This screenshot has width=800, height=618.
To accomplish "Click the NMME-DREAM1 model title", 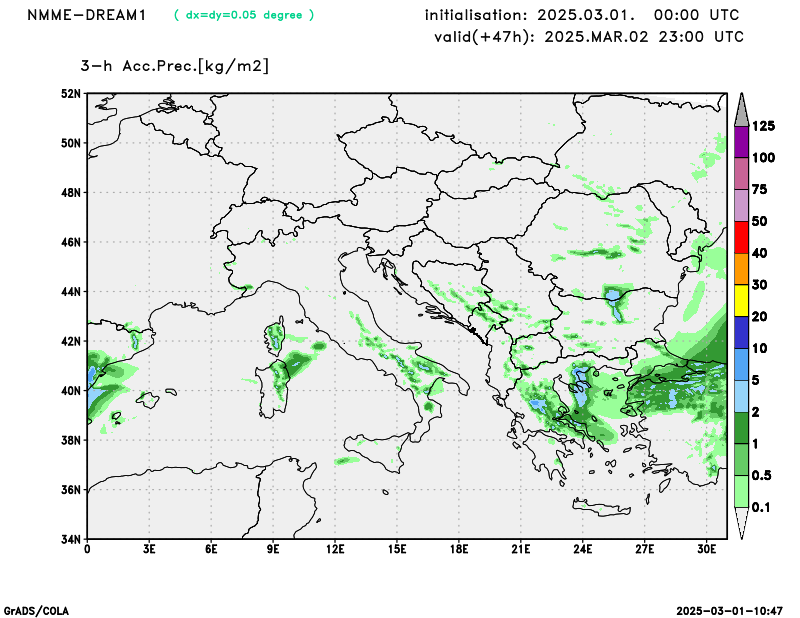I will click(86, 15).
